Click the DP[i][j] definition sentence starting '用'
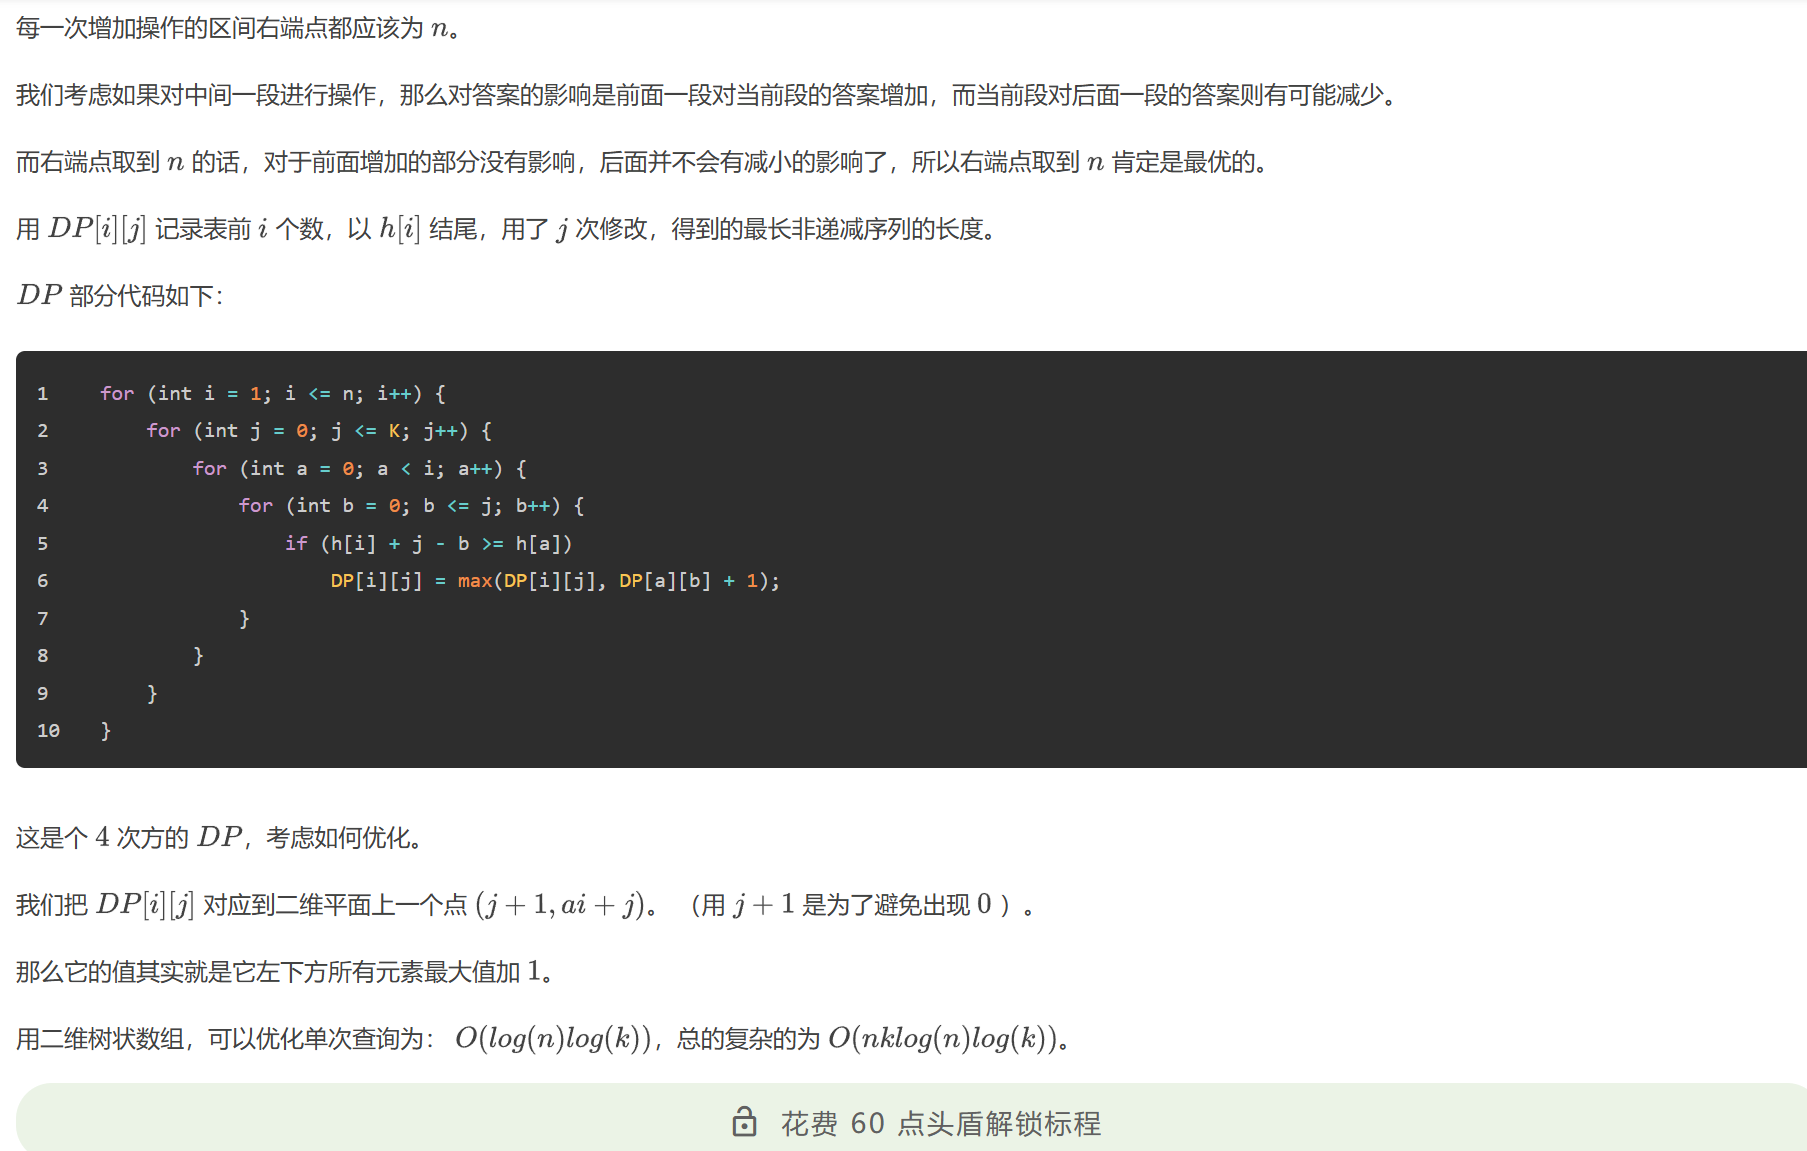Screen dimensions: 1807x1151 506,229
